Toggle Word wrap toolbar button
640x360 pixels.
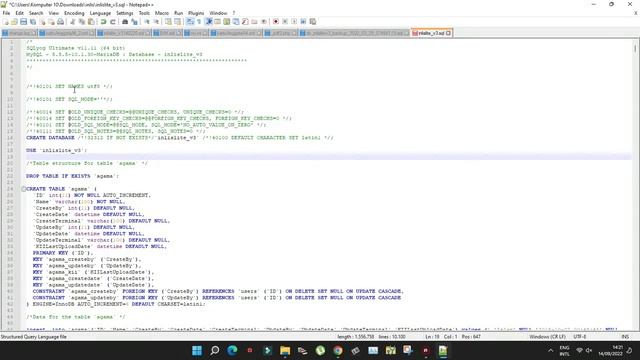pos(190,21)
